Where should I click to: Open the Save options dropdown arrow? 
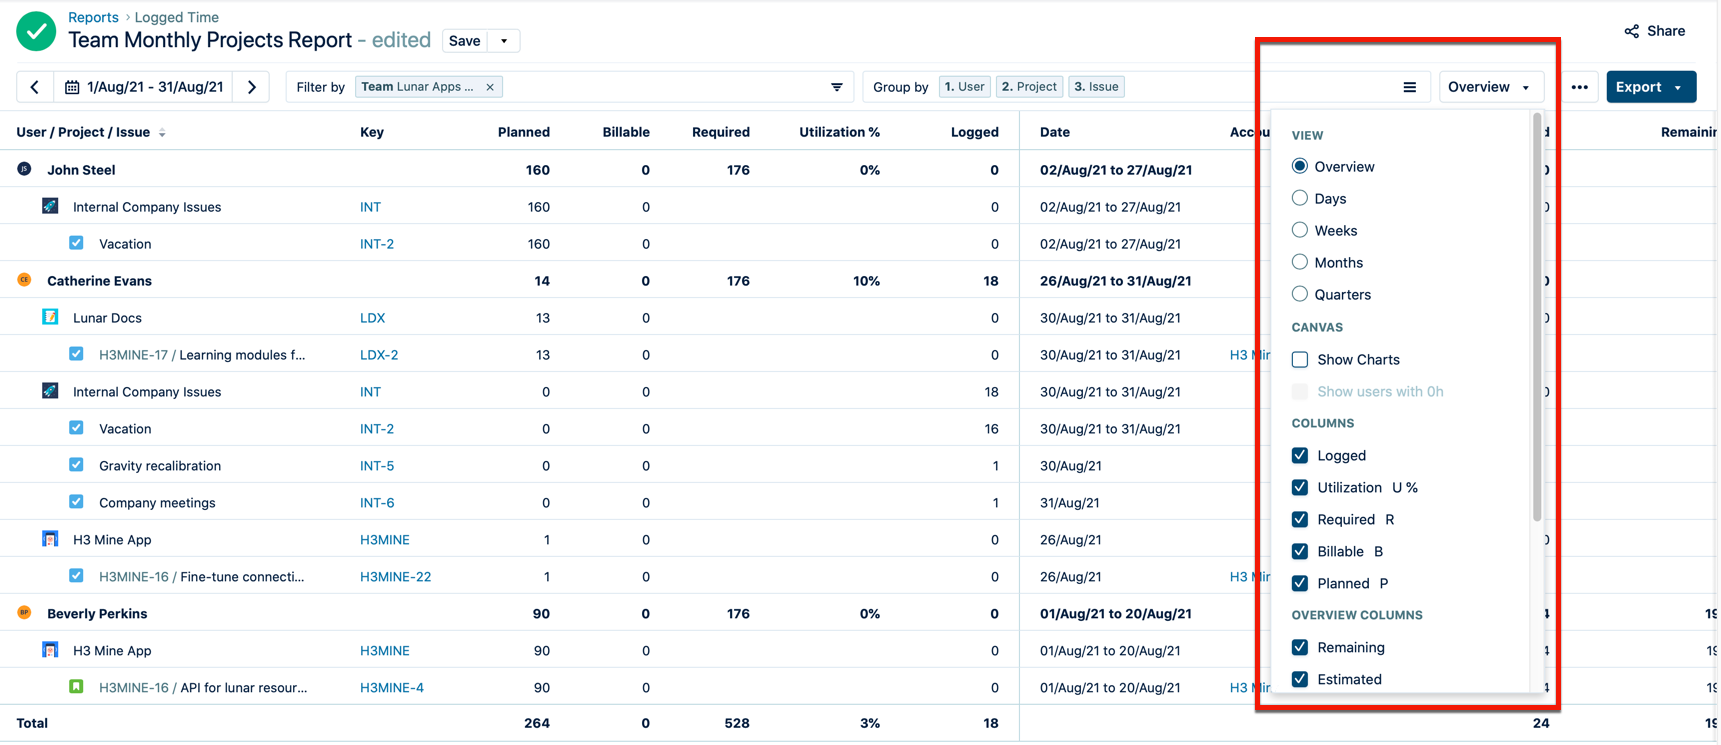click(x=504, y=41)
